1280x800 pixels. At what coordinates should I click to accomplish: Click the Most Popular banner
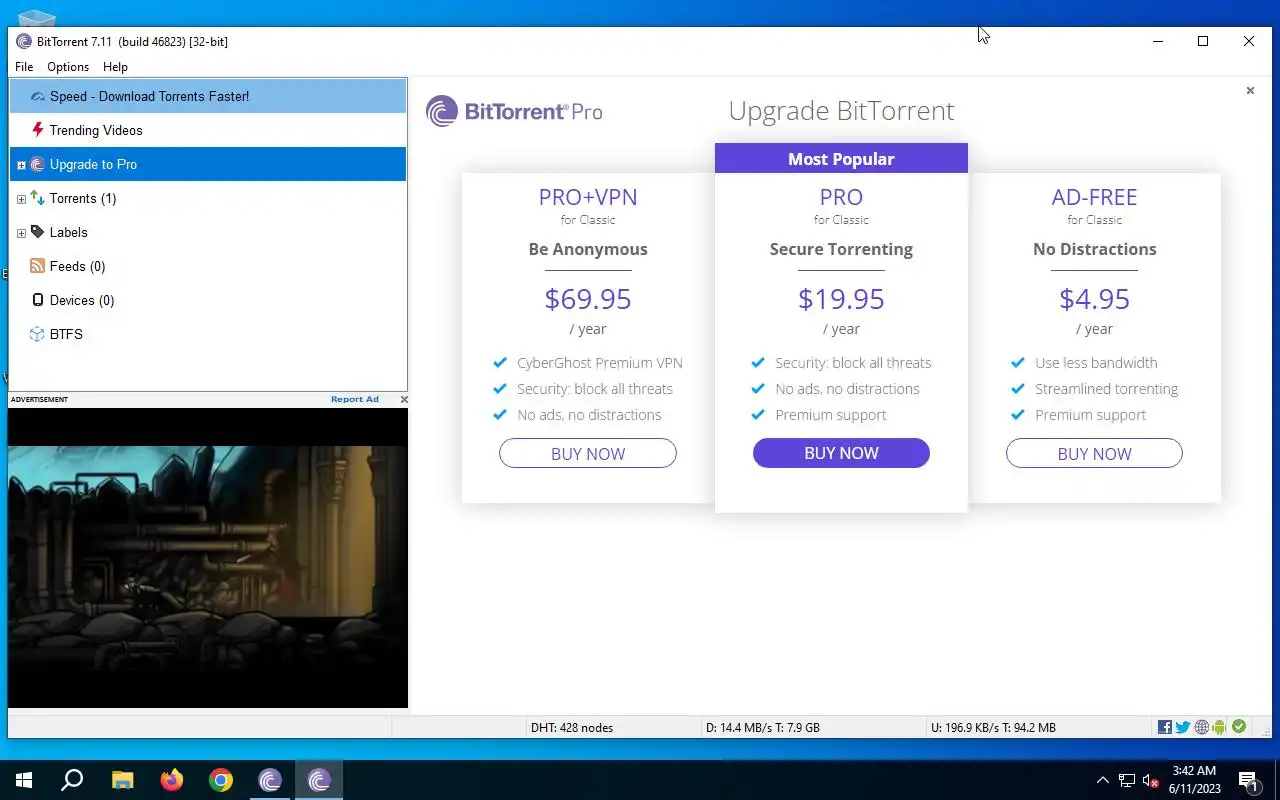point(841,158)
